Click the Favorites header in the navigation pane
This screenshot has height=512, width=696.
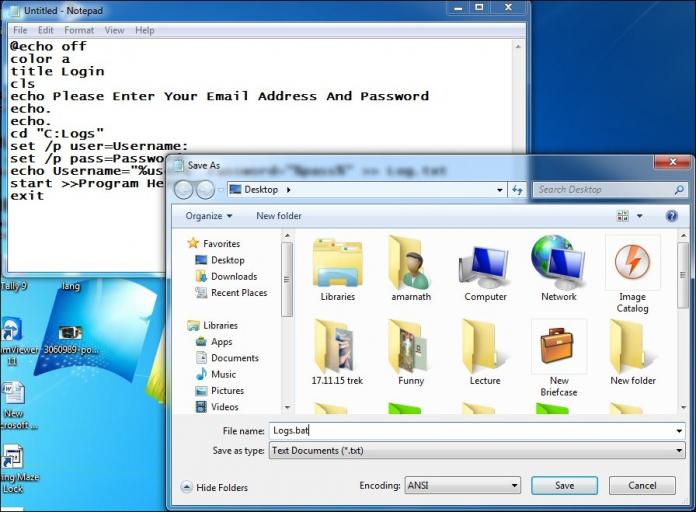pos(214,243)
